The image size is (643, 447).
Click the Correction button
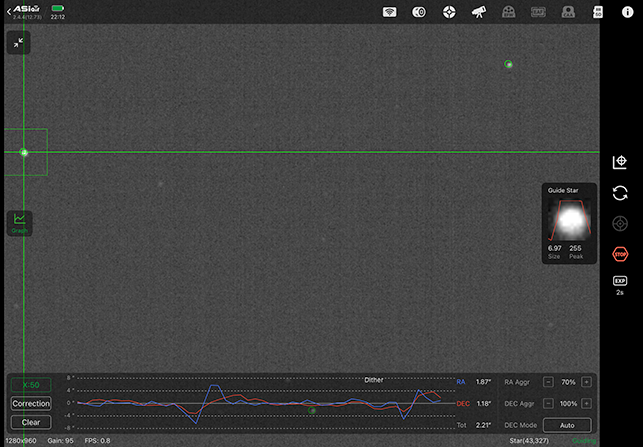(31, 404)
